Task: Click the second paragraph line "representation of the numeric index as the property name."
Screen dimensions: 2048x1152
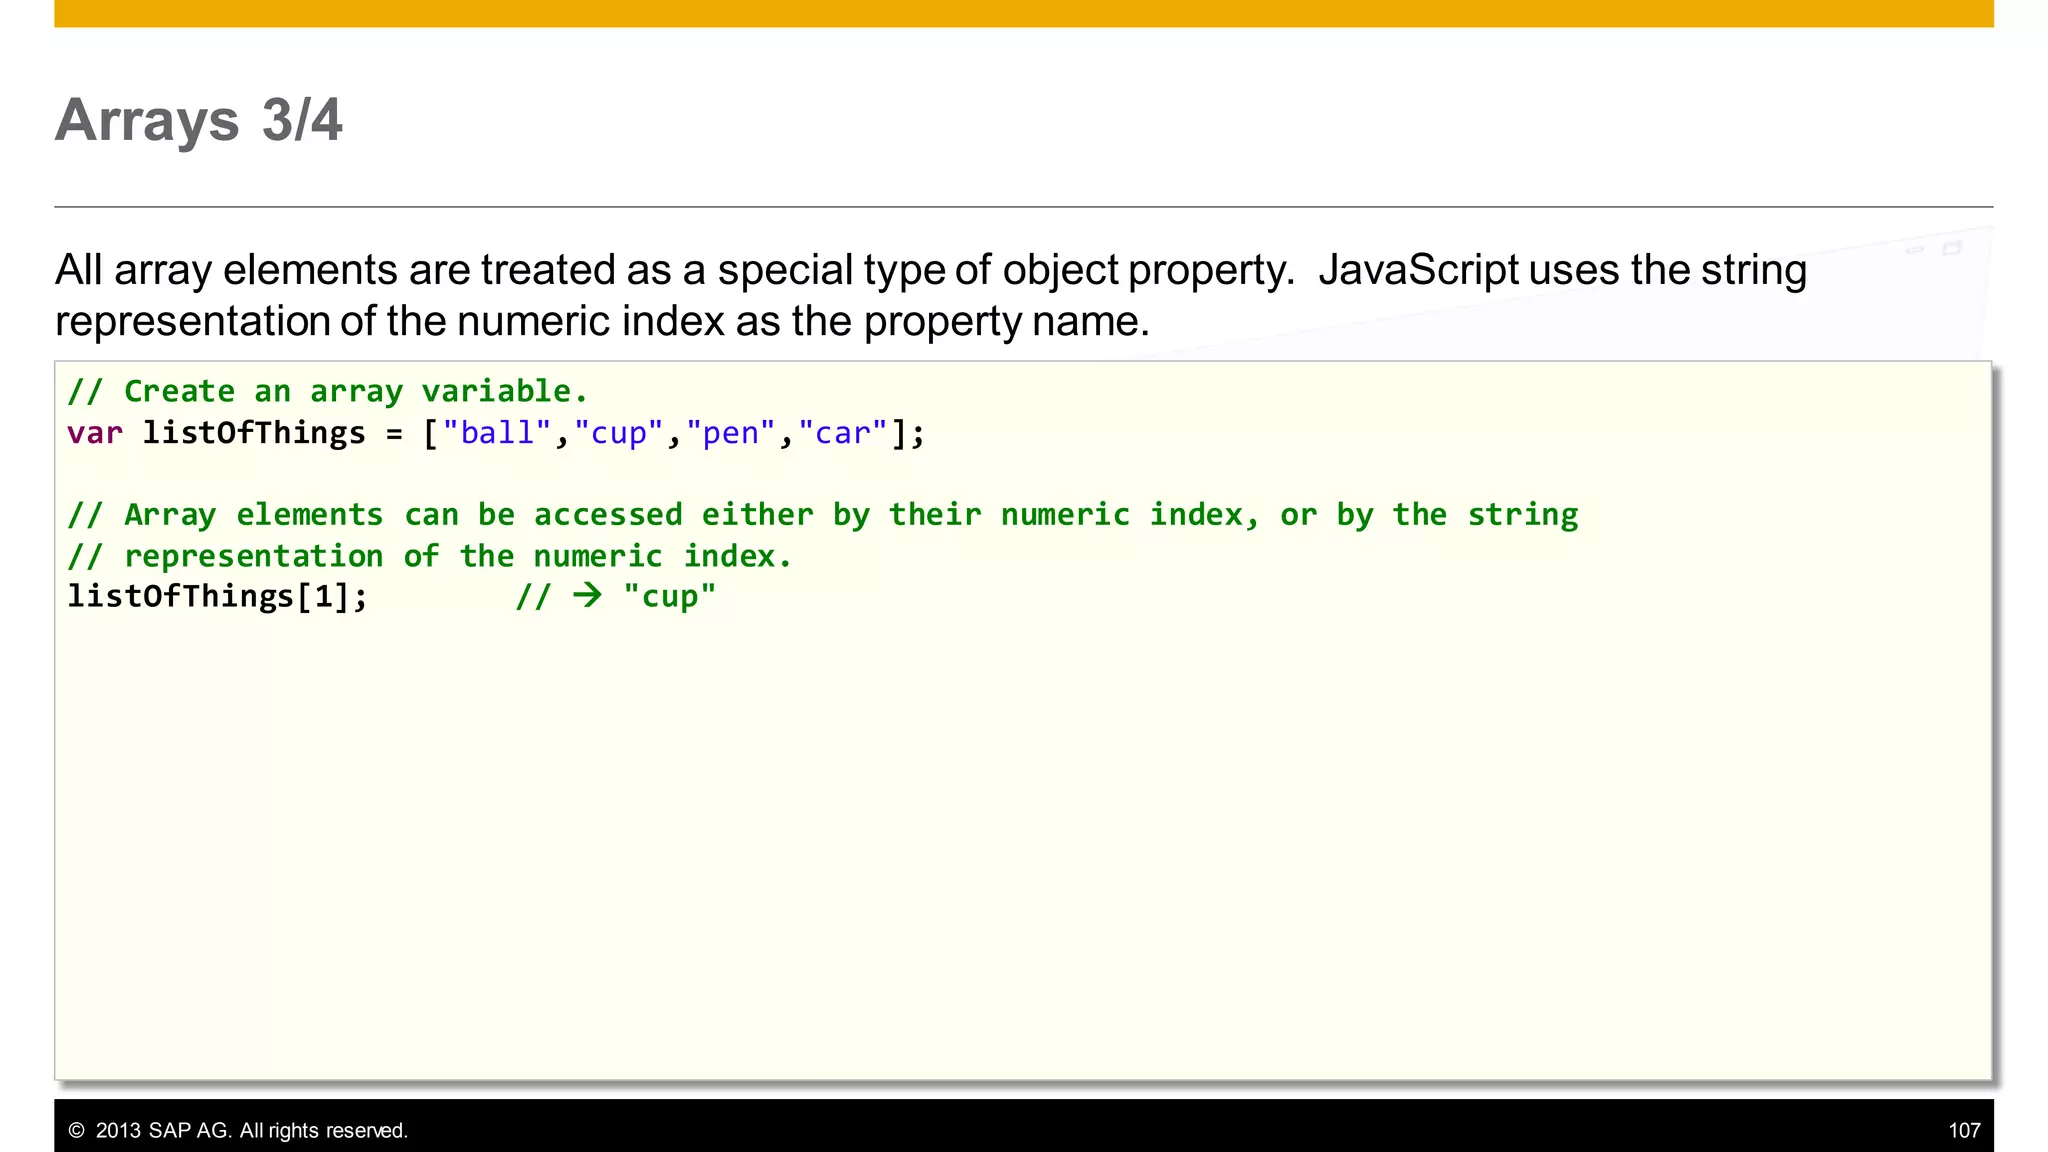Action: 603,321
